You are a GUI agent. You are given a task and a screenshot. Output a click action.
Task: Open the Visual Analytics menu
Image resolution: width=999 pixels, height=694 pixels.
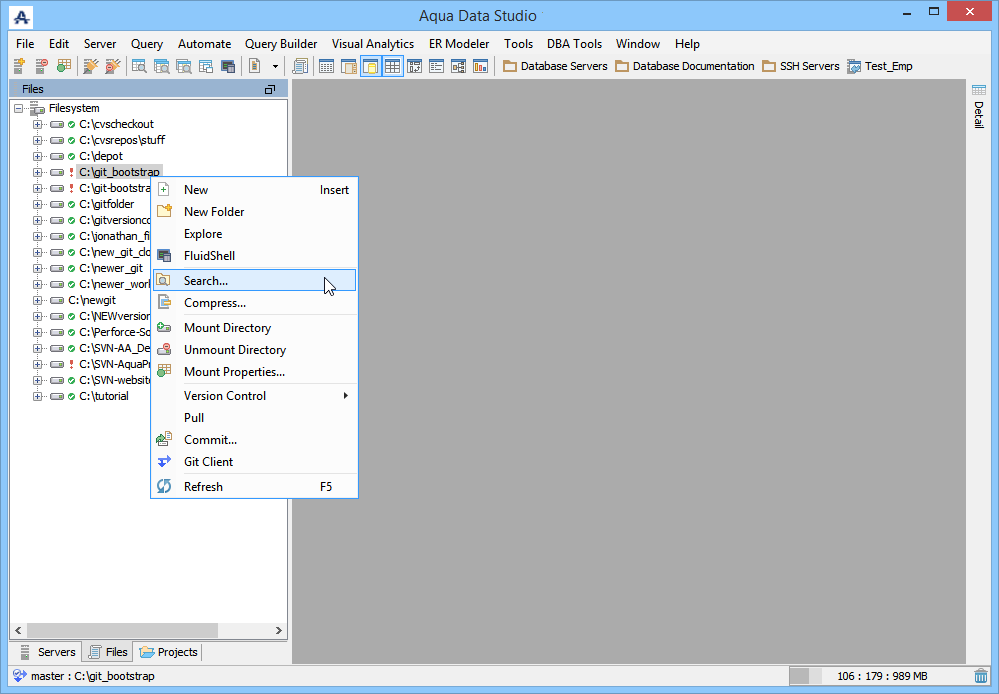(373, 44)
